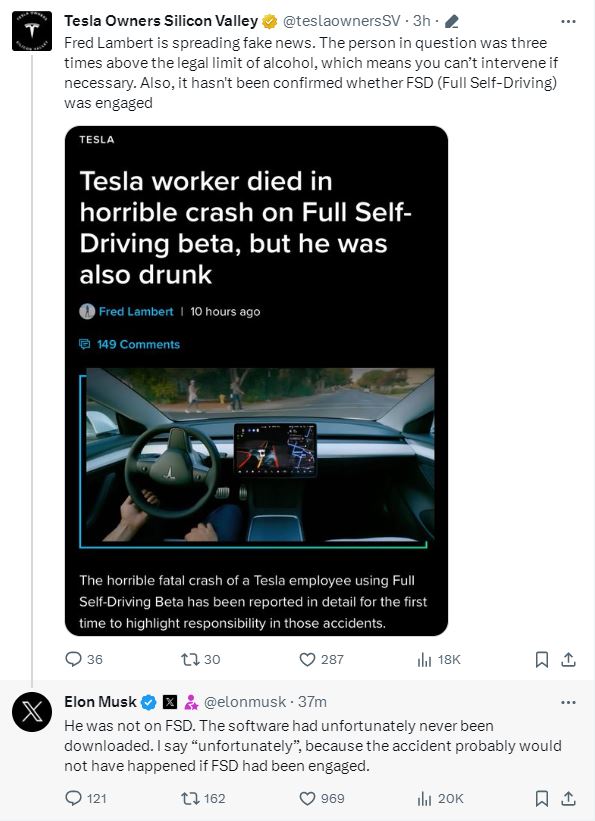595x821 pixels.
Task: Share Elon Musk's reply
Action: (568, 798)
